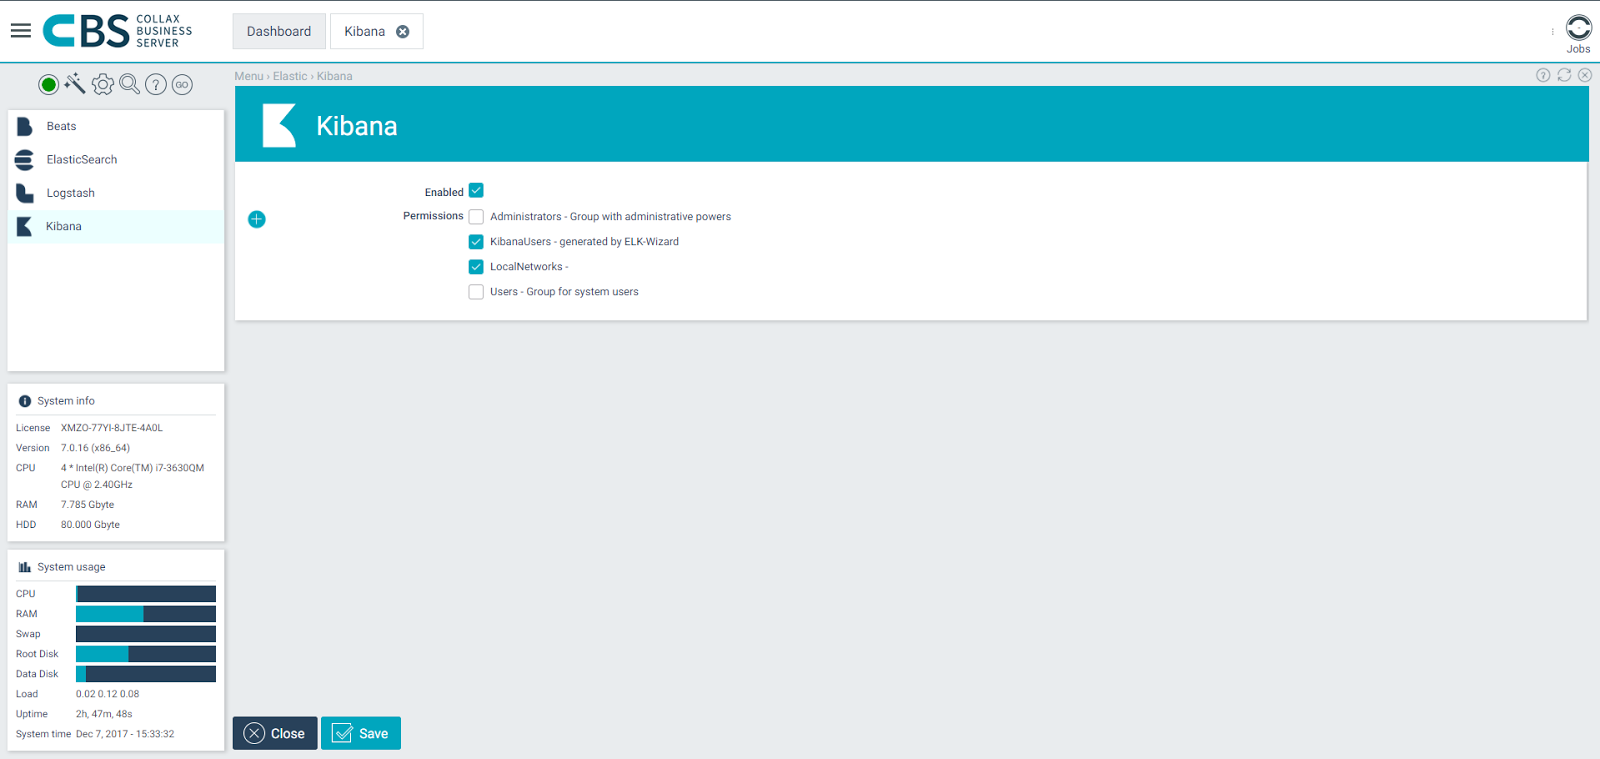
Task: Click the Load value 0.02 0.12 0.08
Action: pos(107,694)
